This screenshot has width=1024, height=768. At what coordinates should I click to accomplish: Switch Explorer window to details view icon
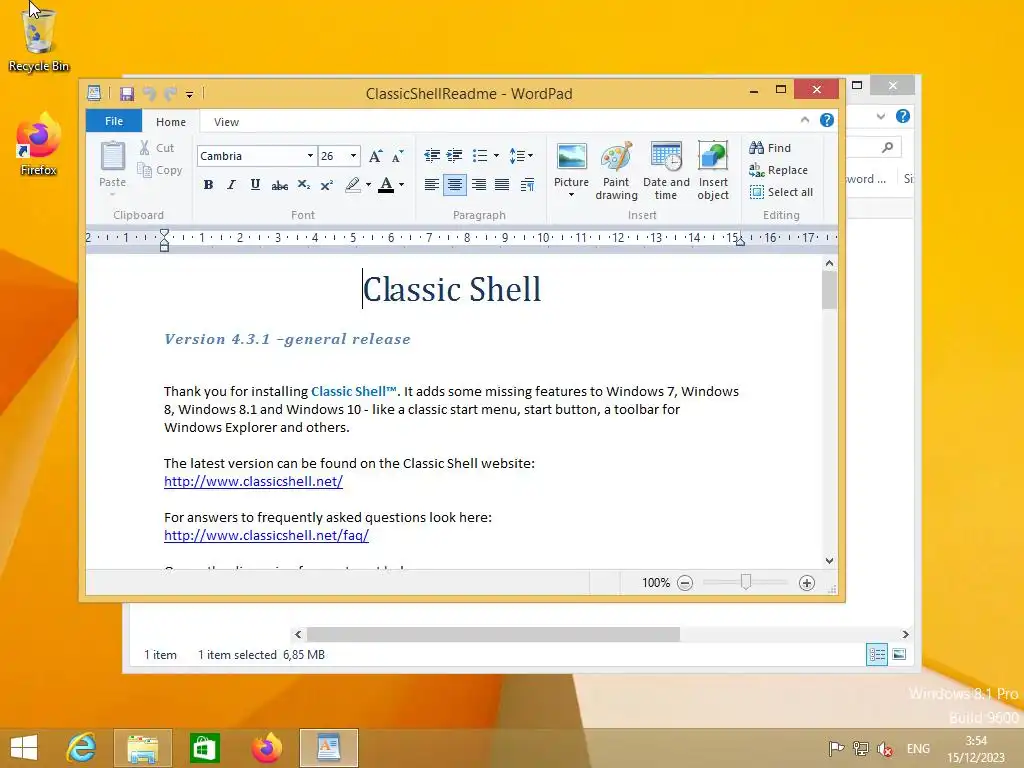(876, 654)
